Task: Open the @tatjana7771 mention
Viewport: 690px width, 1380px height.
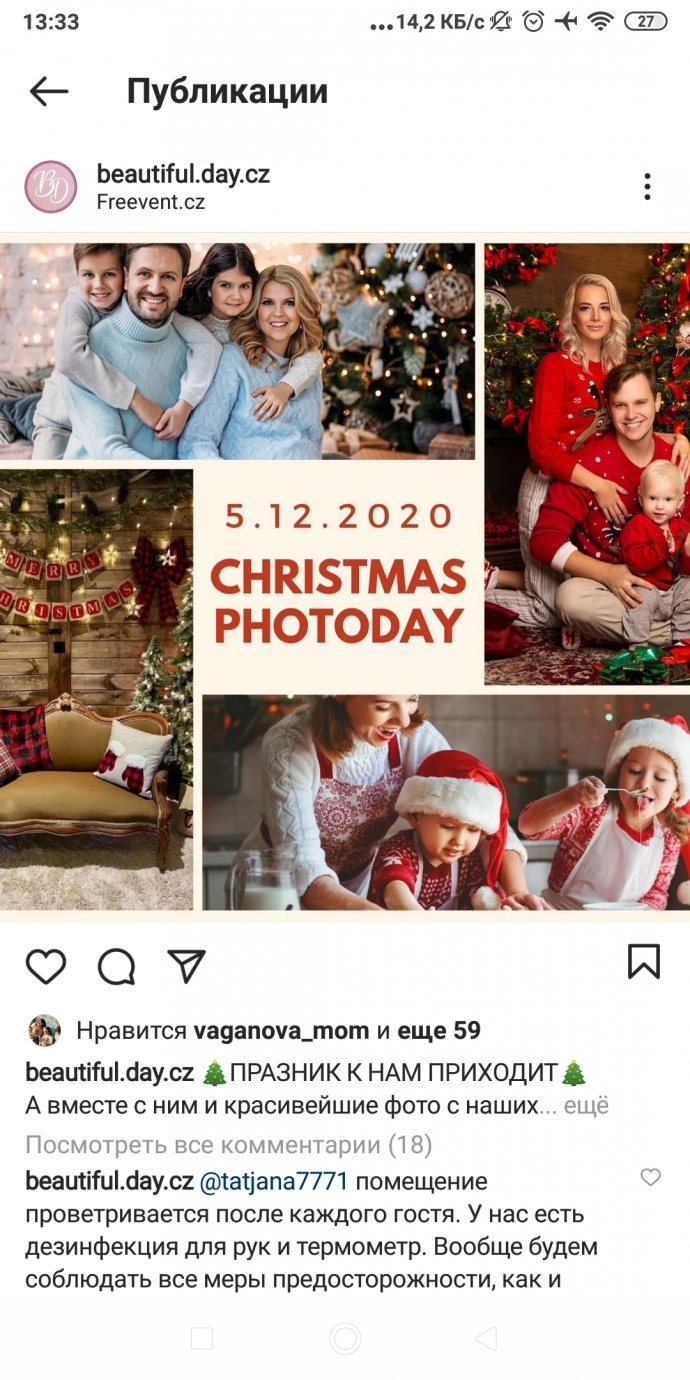Action: (274, 1182)
